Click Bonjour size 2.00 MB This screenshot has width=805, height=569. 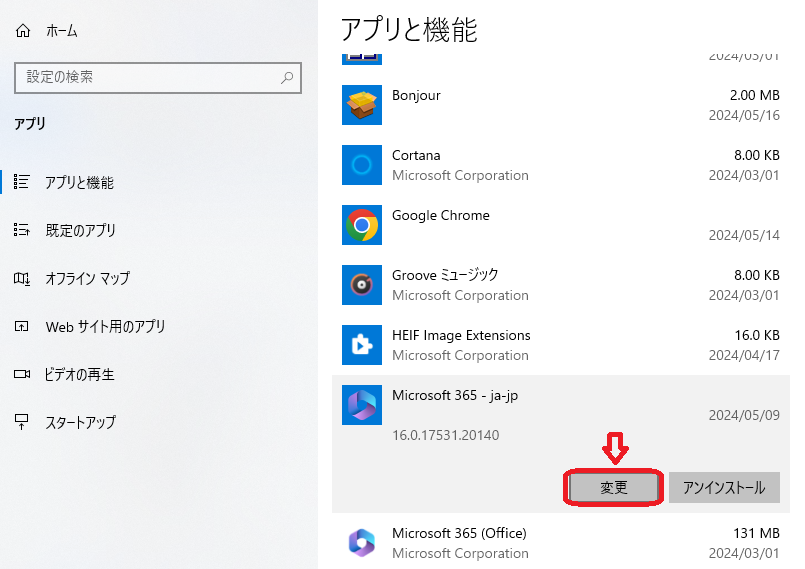755,96
